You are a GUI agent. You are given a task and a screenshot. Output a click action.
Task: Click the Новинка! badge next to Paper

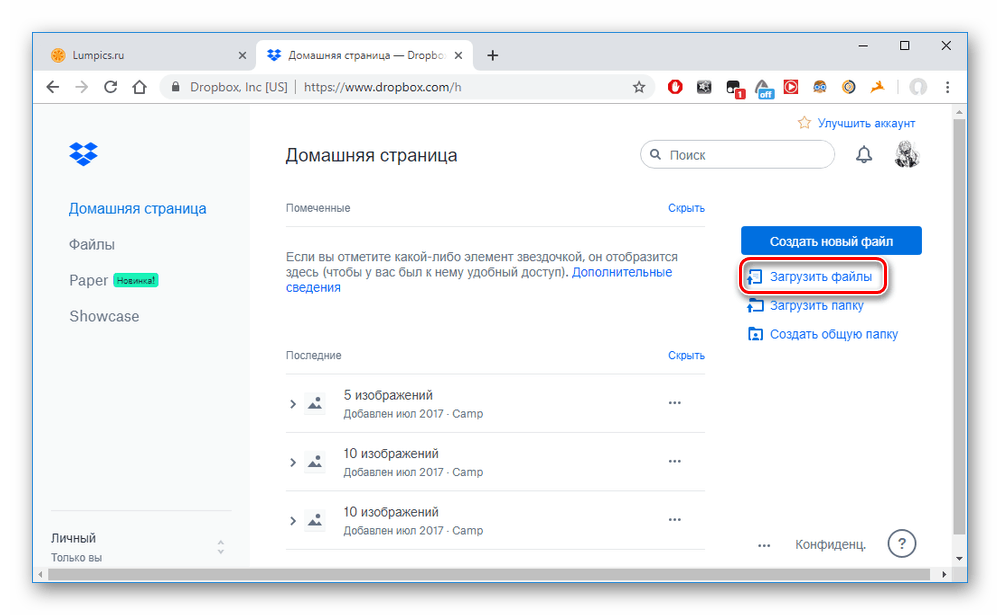tap(136, 280)
